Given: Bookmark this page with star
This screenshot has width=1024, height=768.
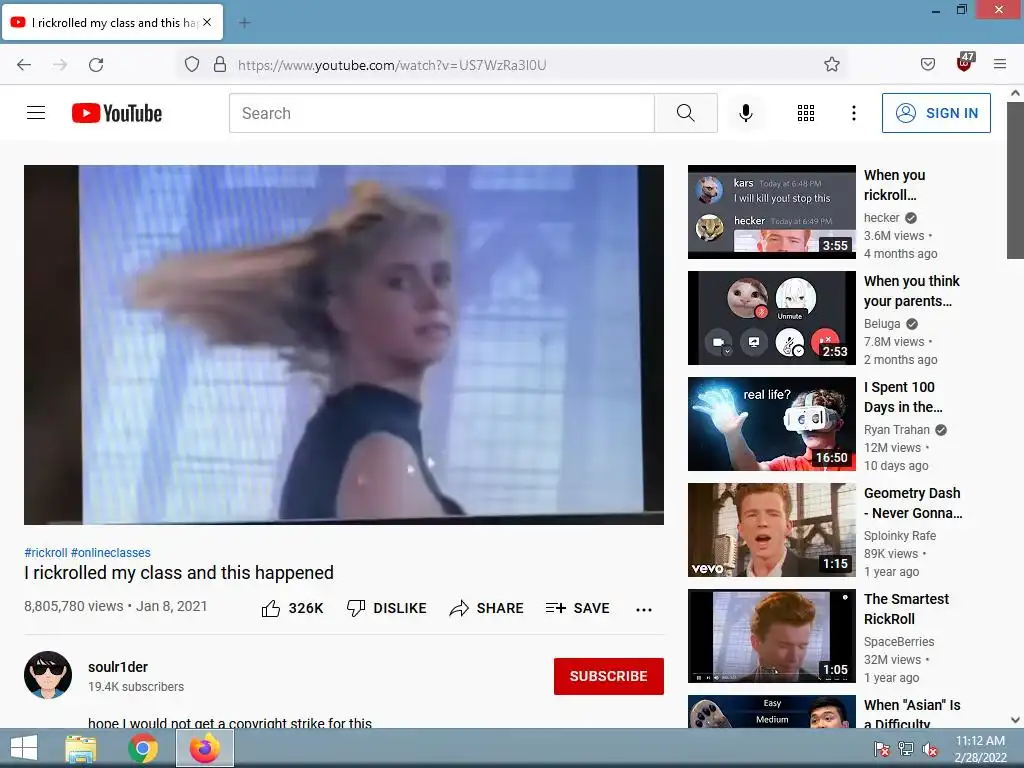Looking at the screenshot, I should tap(831, 64).
